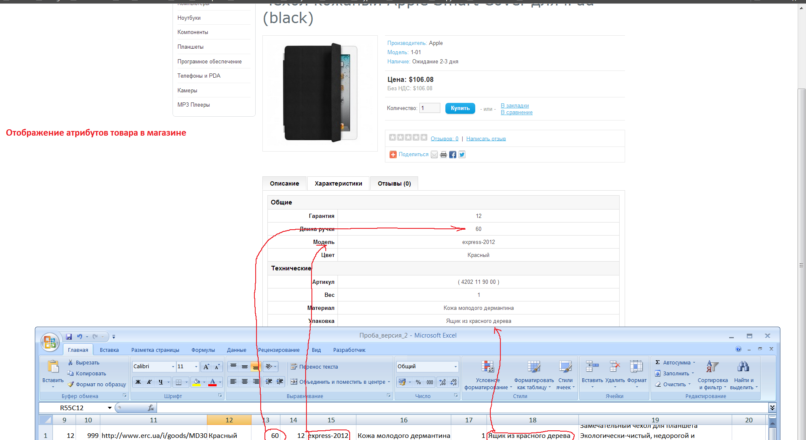
Task: Open the font size 11 dropdown
Action: point(196,366)
